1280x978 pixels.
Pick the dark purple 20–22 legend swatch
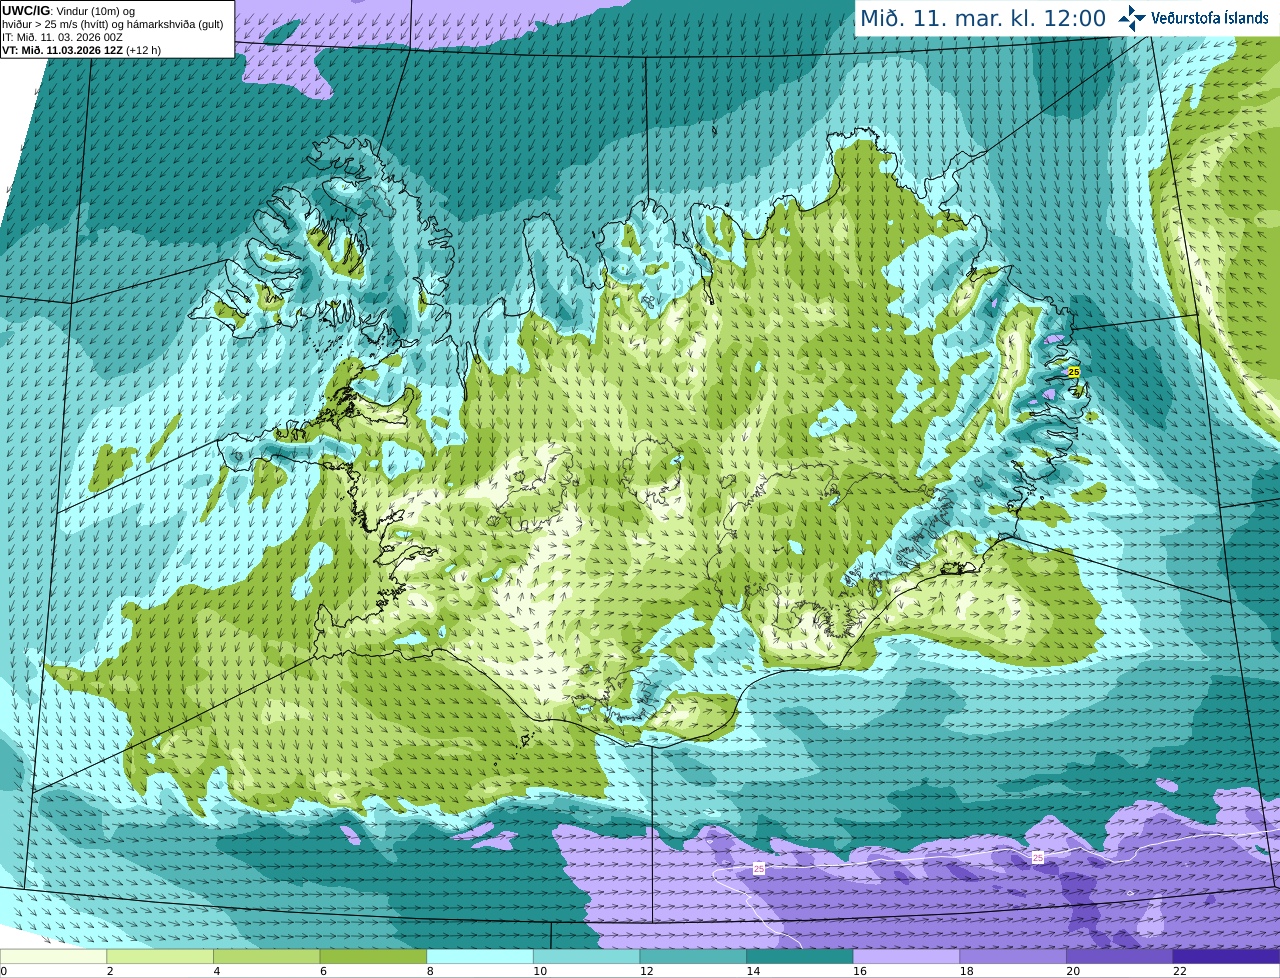(1120, 956)
